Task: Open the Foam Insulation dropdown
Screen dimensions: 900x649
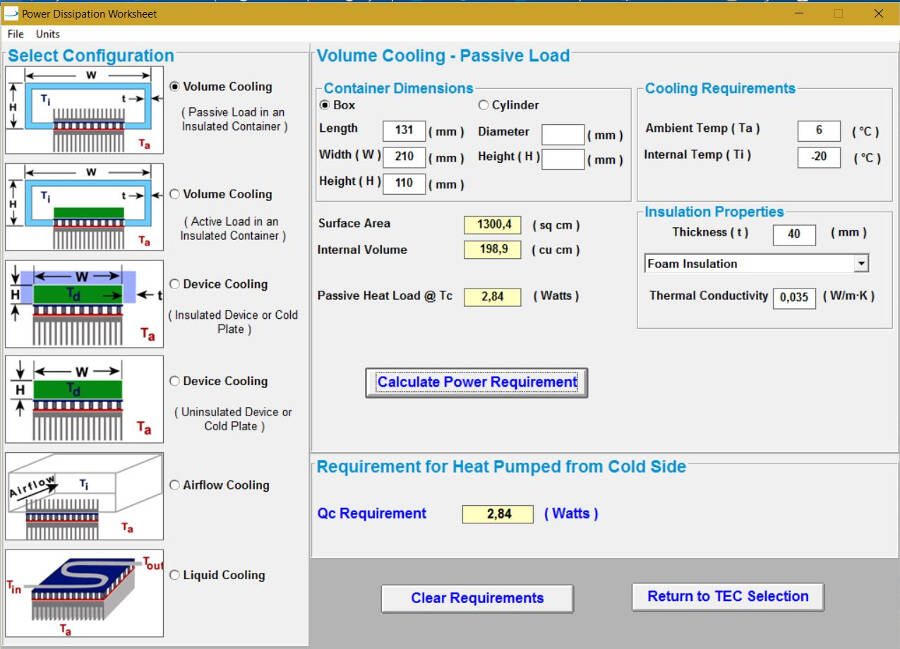Action: point(858,263)
